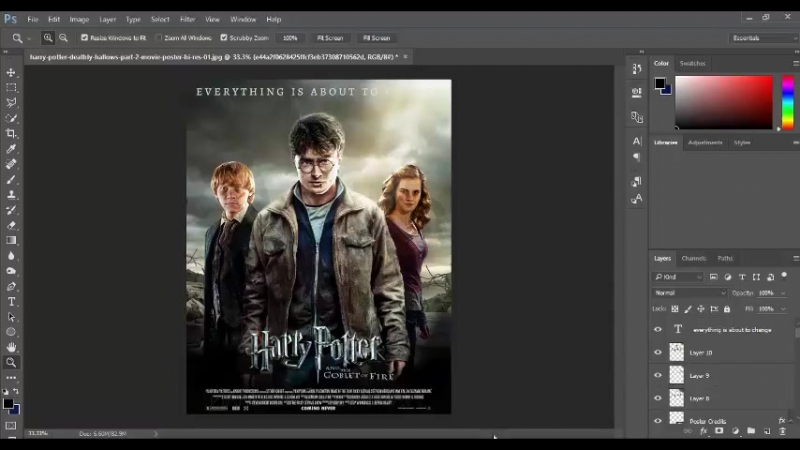Image resolution: width=800 pixels, height=450 pixels.
Task: Create a new layer with the page icon
Action: [767, 431]
